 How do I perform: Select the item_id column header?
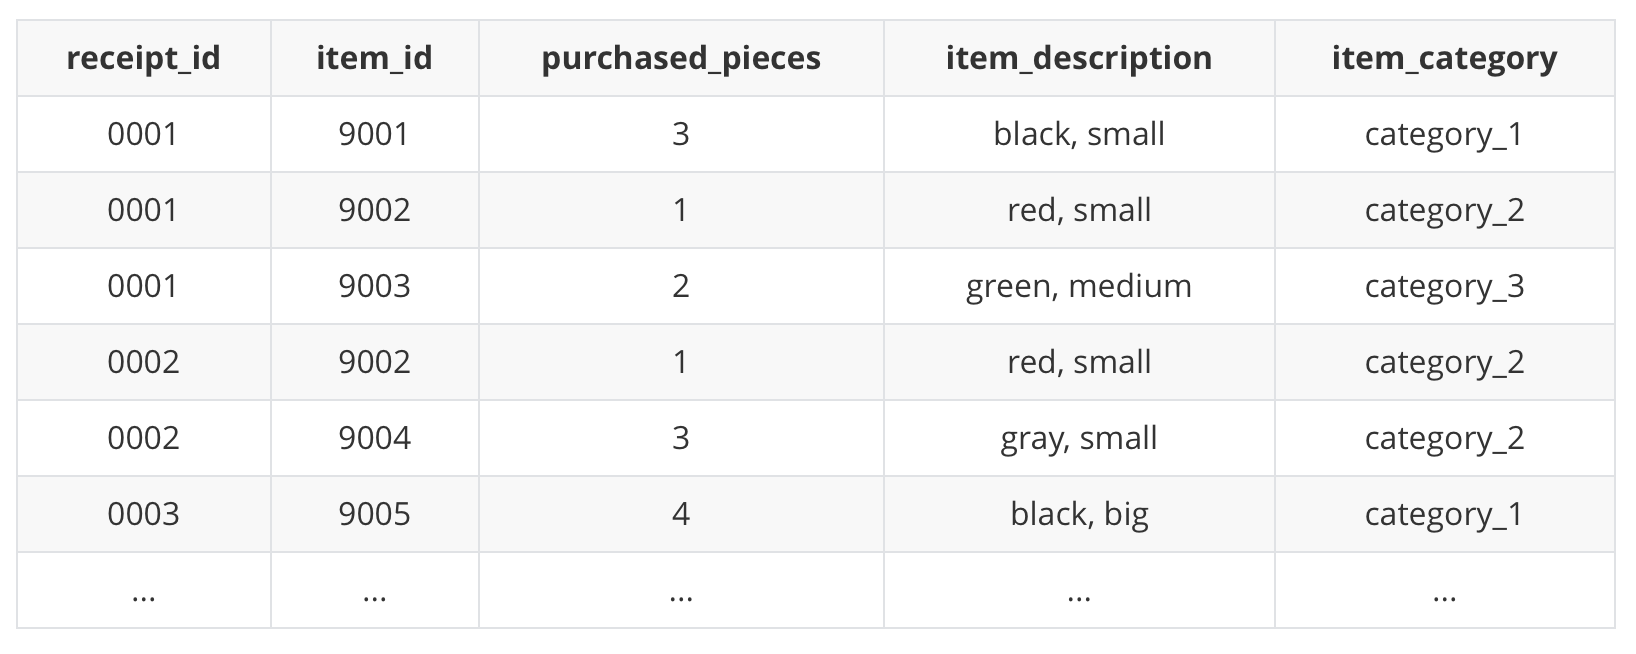coord(374,58)
